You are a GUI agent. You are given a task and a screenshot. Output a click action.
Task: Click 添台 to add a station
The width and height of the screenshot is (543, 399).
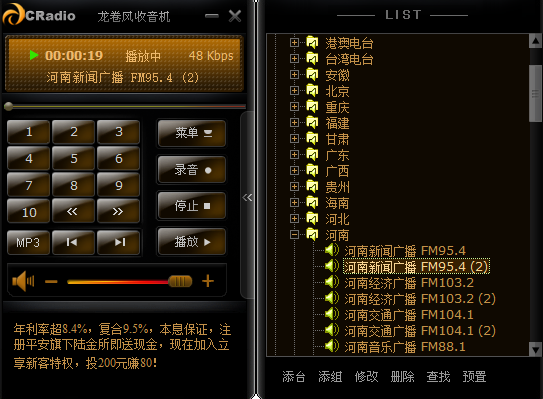pyautogui.click(x=294, y=376)
